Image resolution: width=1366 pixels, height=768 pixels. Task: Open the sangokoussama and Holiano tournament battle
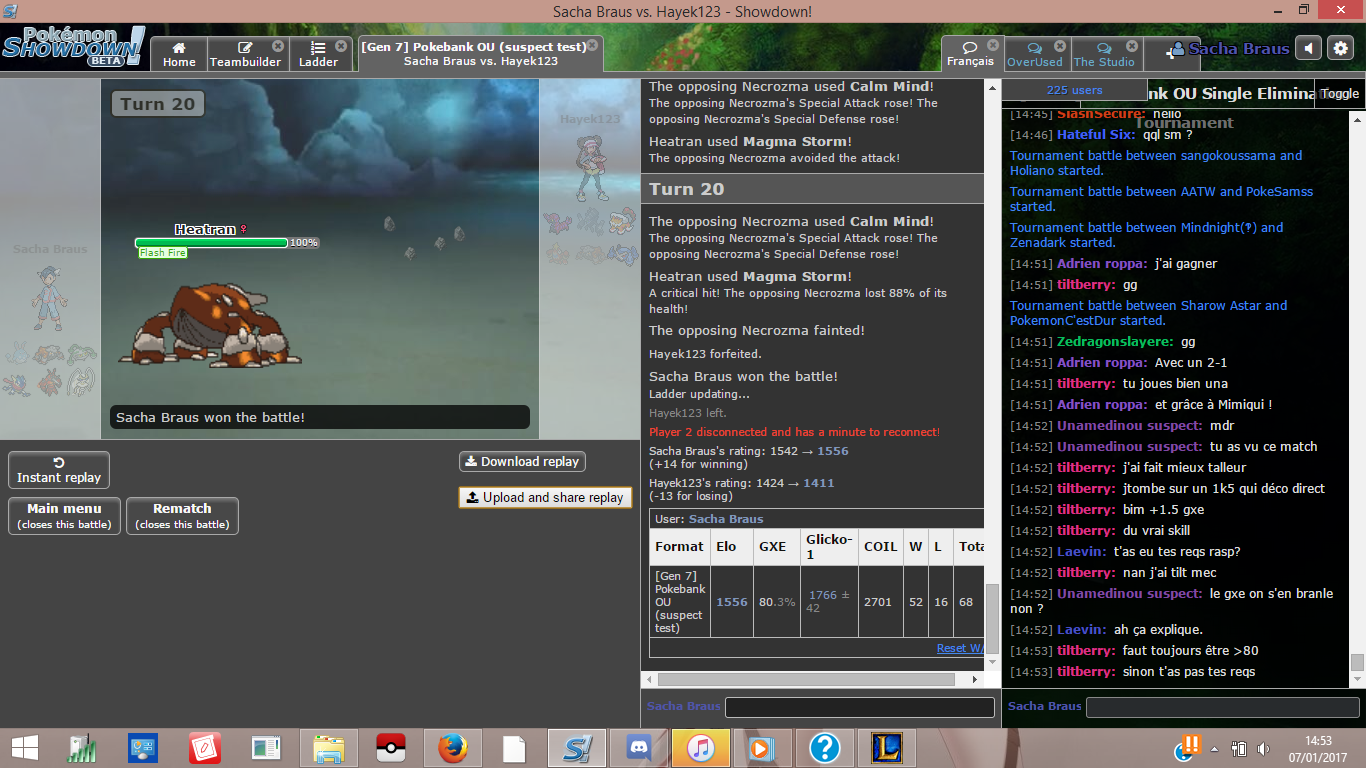pos(1156,163)
